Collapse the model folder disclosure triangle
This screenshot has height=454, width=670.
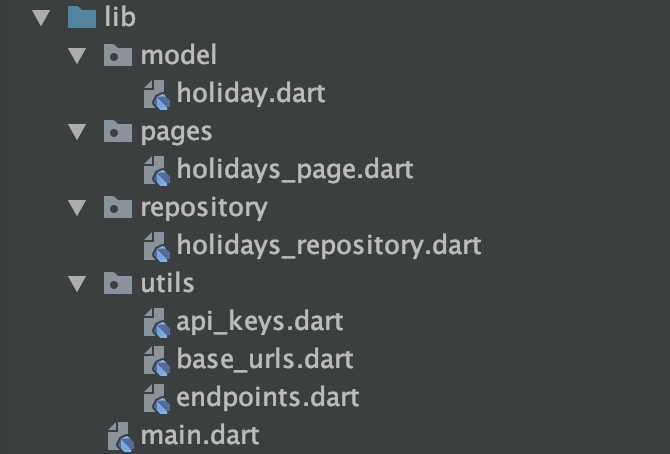[77, 56]
